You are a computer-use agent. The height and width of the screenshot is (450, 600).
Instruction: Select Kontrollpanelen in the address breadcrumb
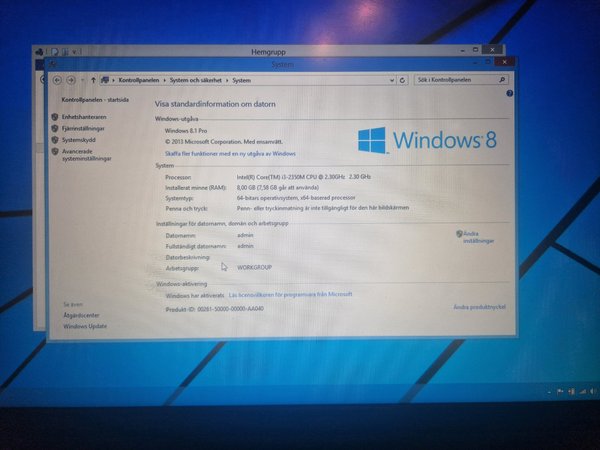(138, 79)
